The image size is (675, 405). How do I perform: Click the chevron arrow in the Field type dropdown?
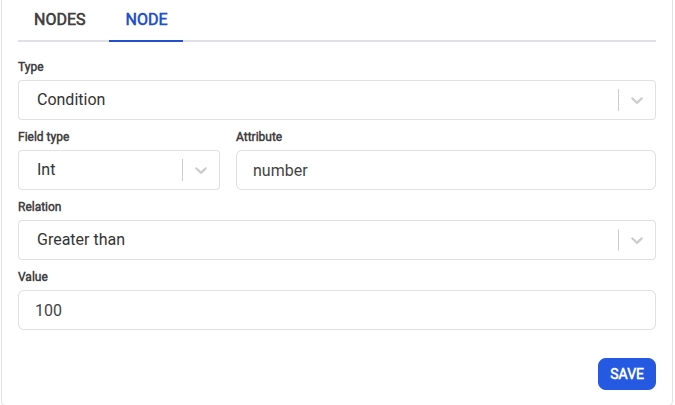(201, 170)
